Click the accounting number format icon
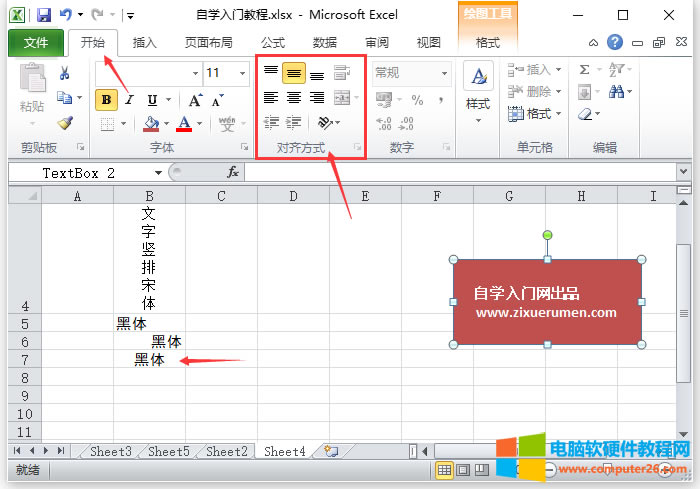 point(384,100)
